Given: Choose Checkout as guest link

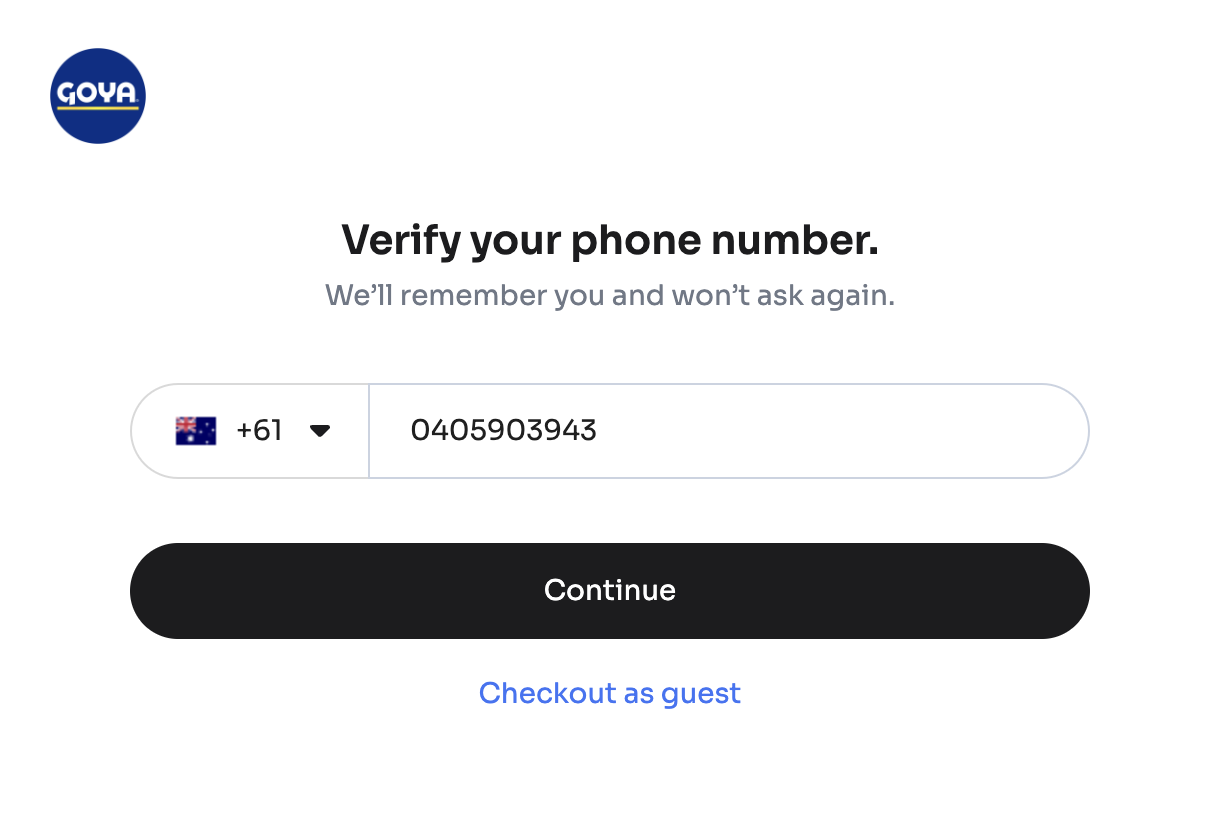Looking at the screenshot, I should pyautogui.click(x=609, y=693).
